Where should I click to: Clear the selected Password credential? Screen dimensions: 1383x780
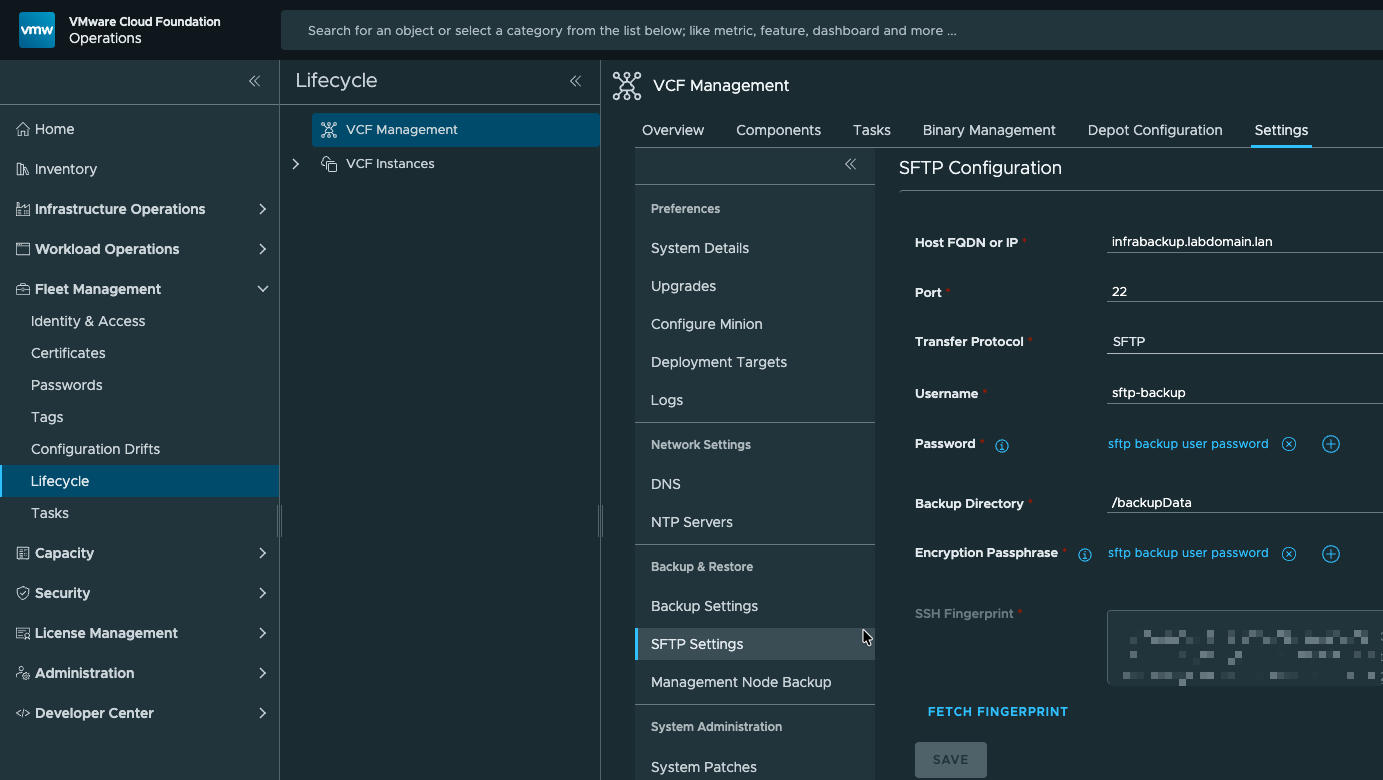click(1289, 444)
